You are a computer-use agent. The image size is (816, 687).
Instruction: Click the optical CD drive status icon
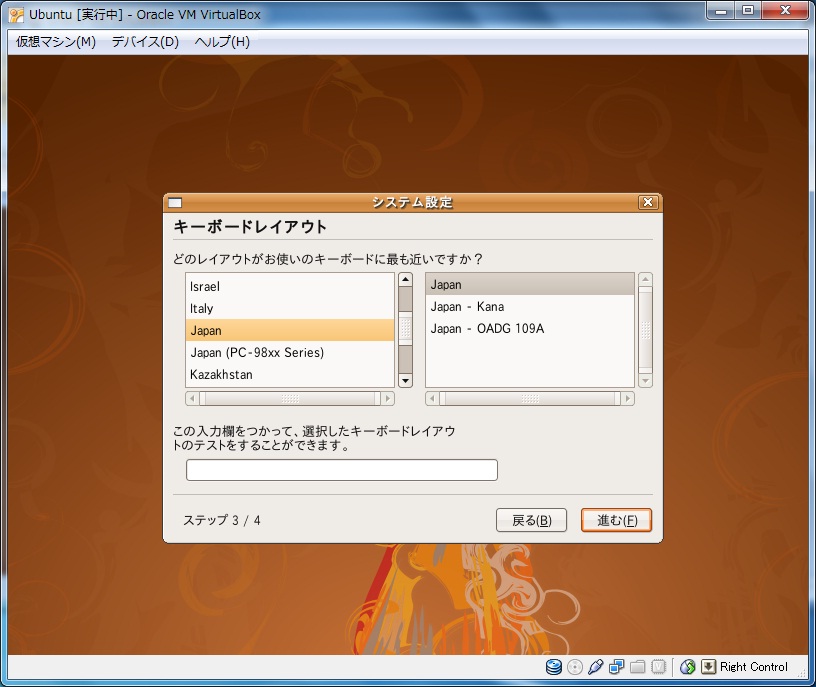coord(575,667)
